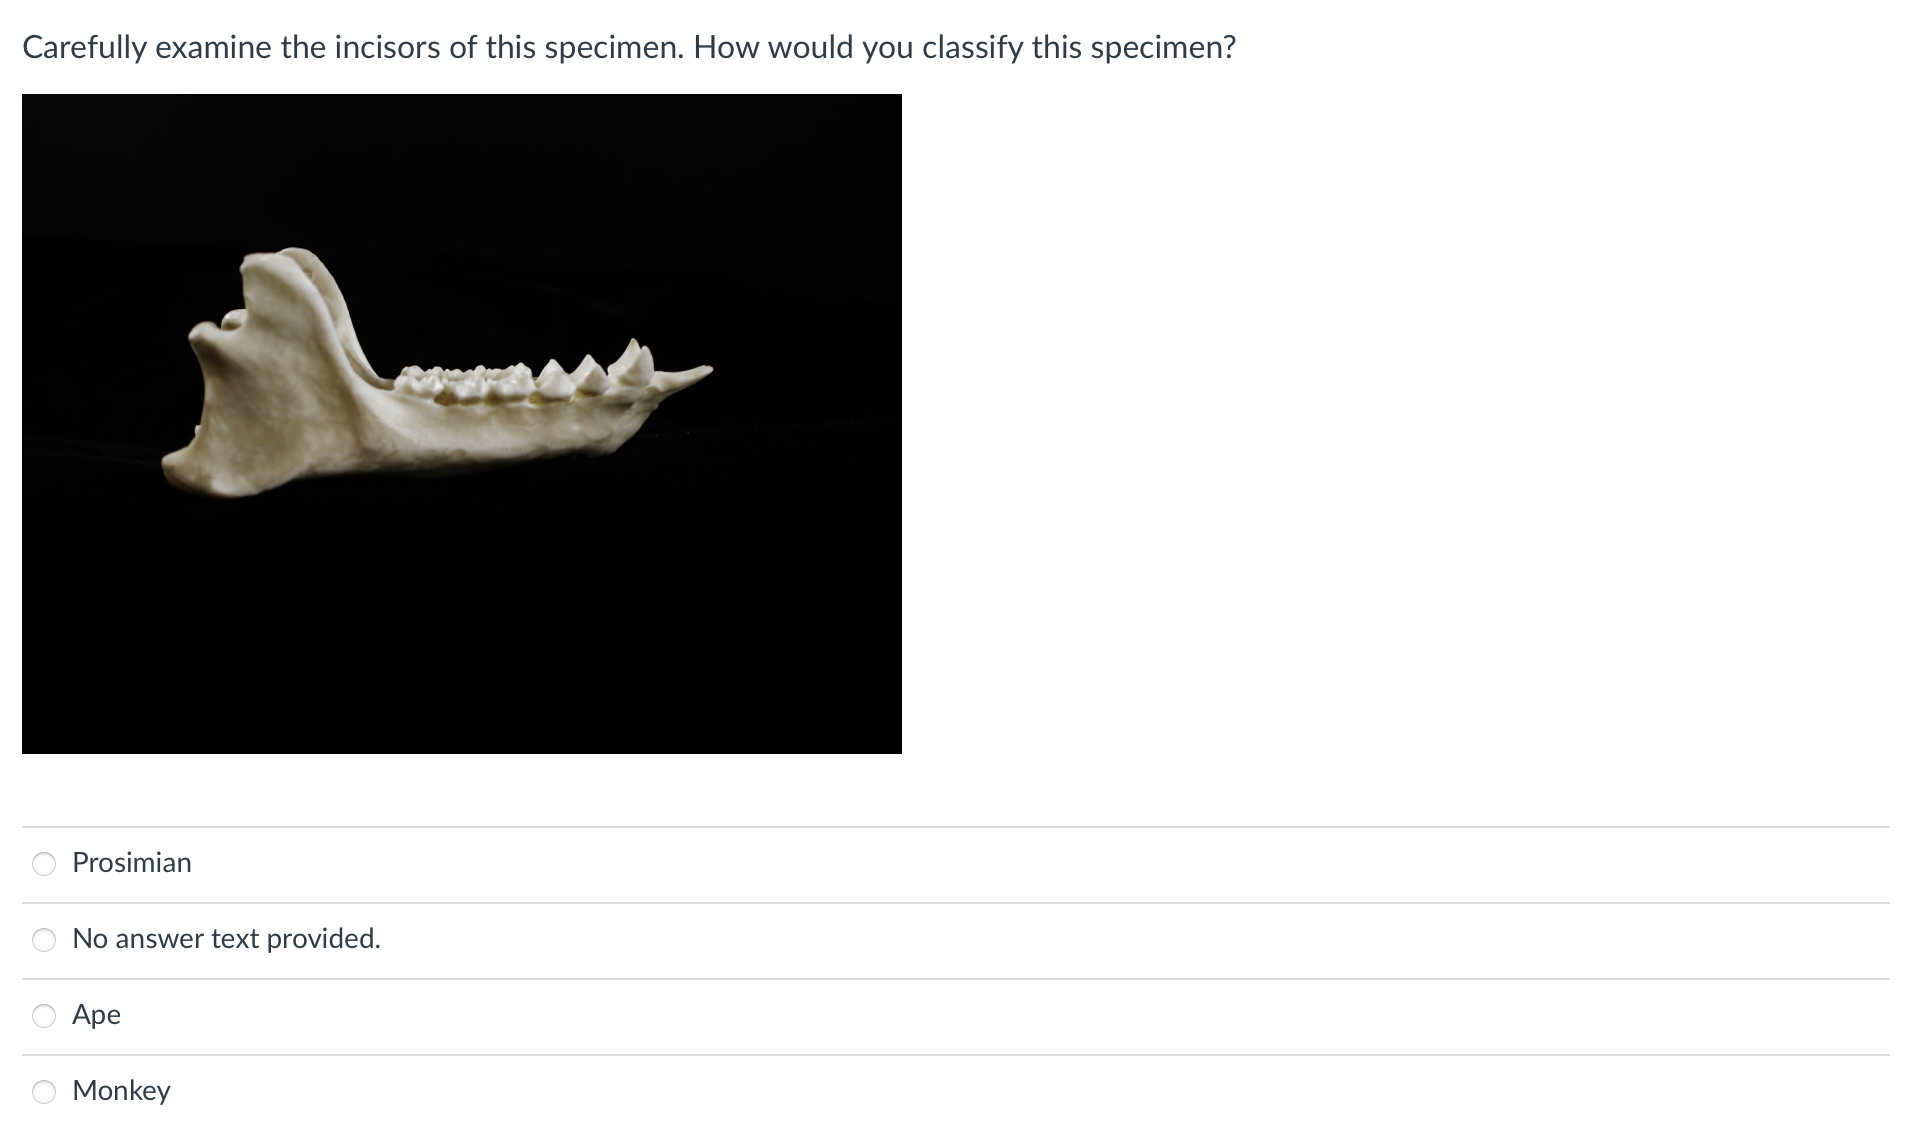
Task: Click the question prompt text
Action: coord(628,46)
